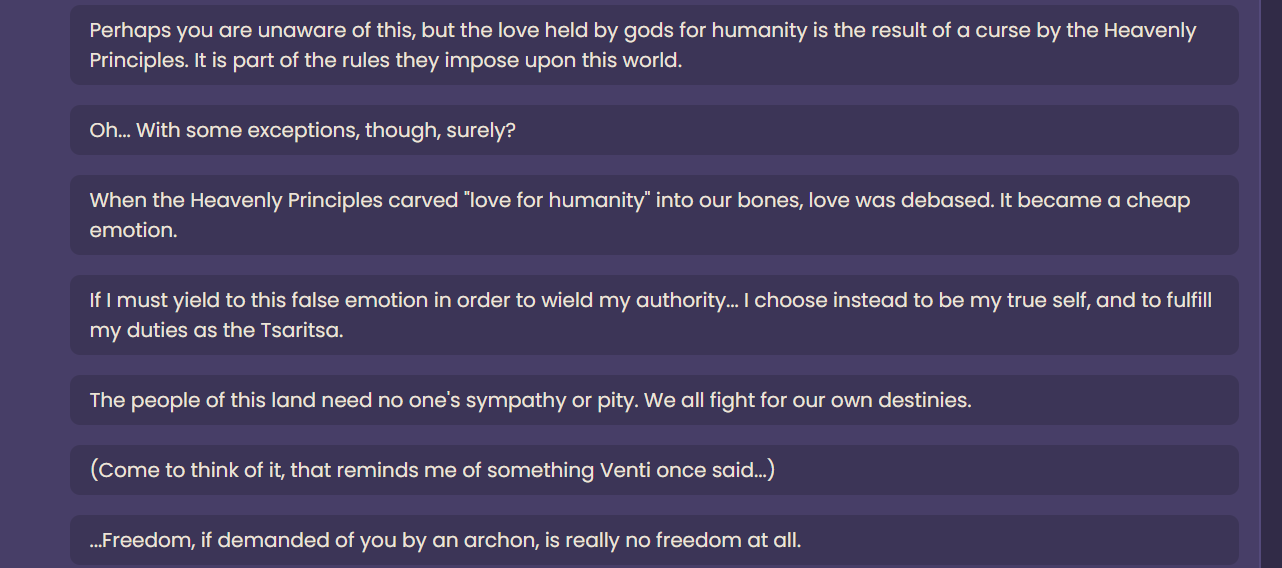The height and width of the screenshot is (568, 1282).
Task: Click the 'Oh... With some exceptions' line
Action: 654,130
